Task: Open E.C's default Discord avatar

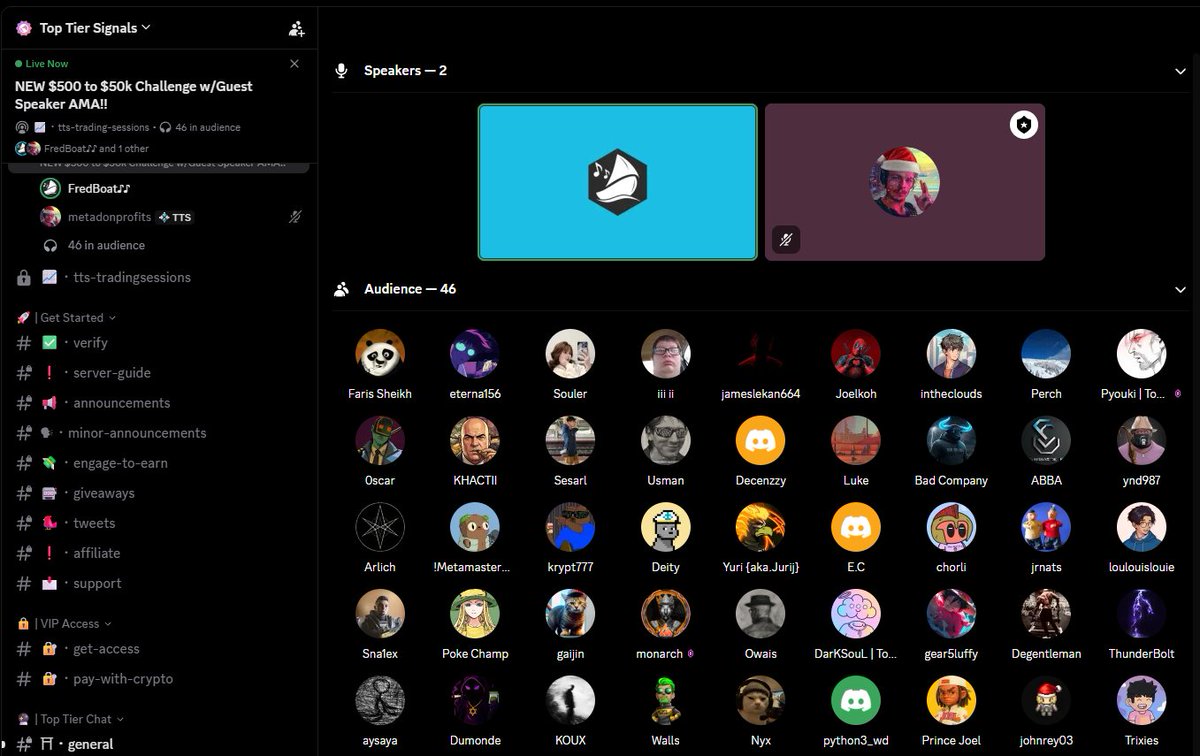Action: click(x=856, y=527)
